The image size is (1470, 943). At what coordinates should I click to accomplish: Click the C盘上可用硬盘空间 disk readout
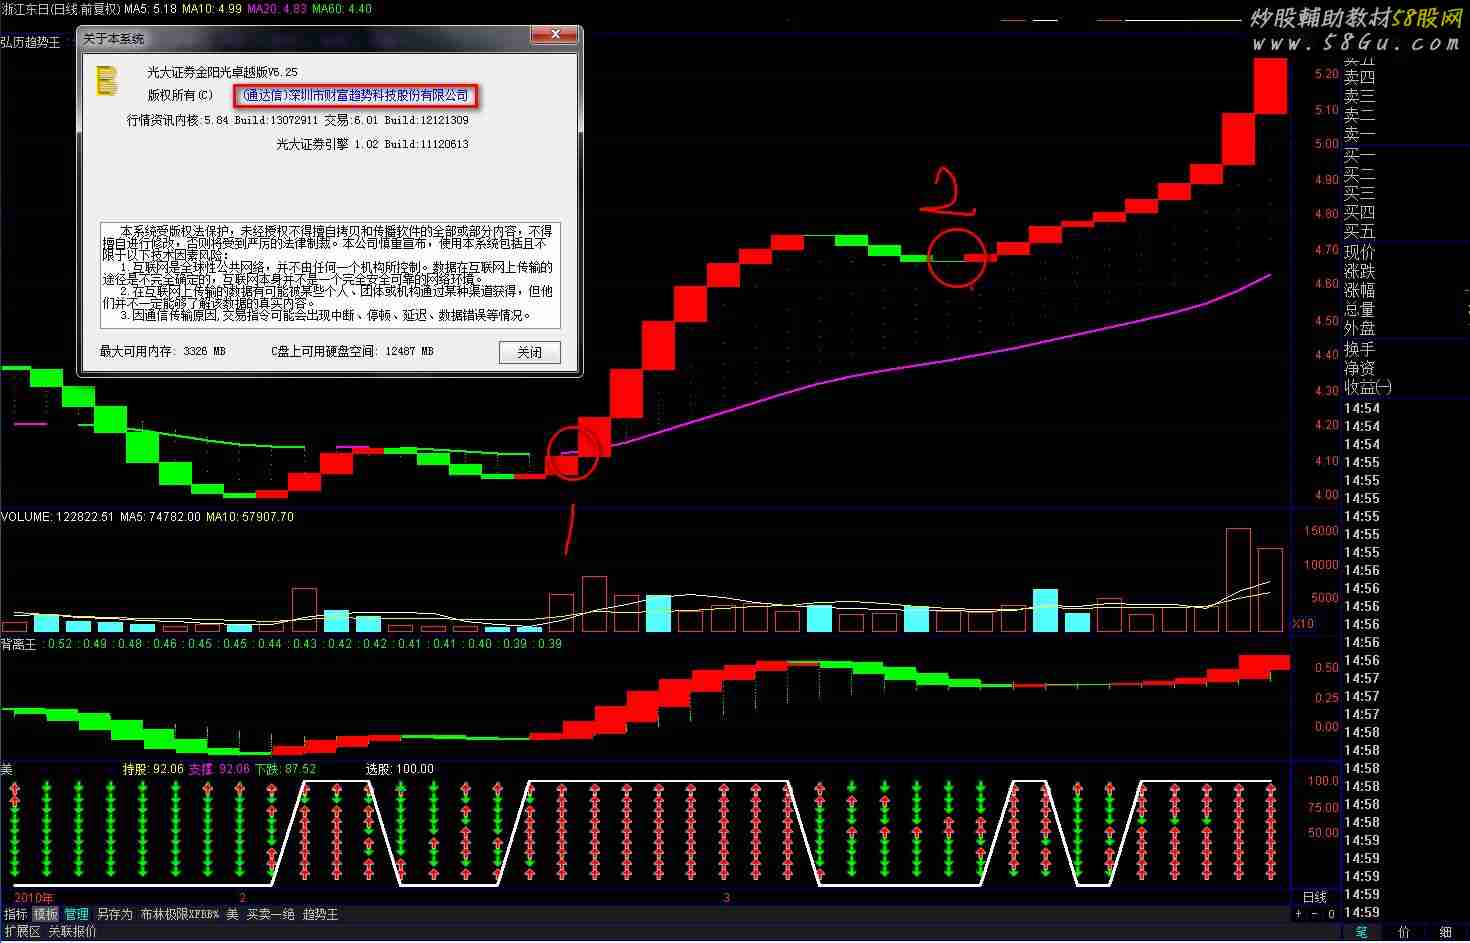(352, 351)
